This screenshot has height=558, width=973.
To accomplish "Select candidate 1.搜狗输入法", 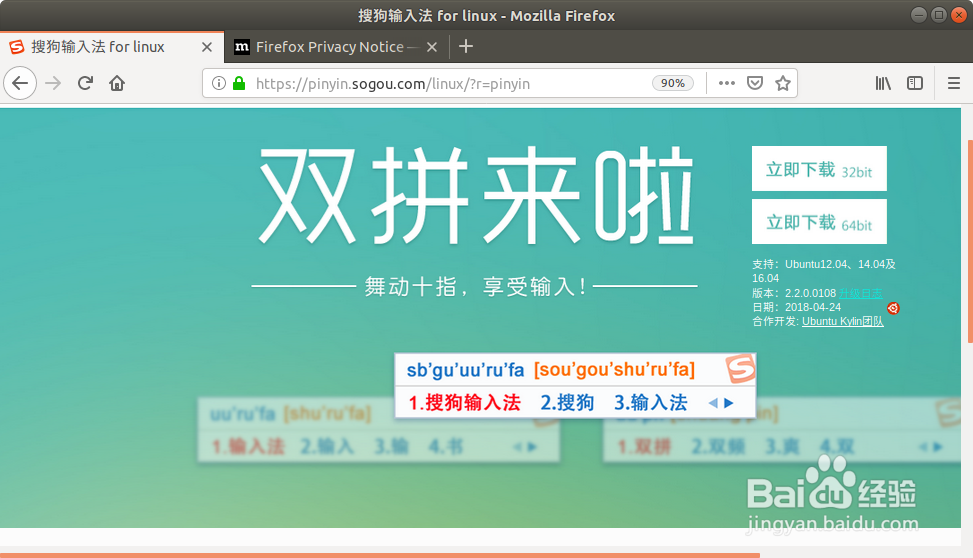I will click(x=465, y=403).
